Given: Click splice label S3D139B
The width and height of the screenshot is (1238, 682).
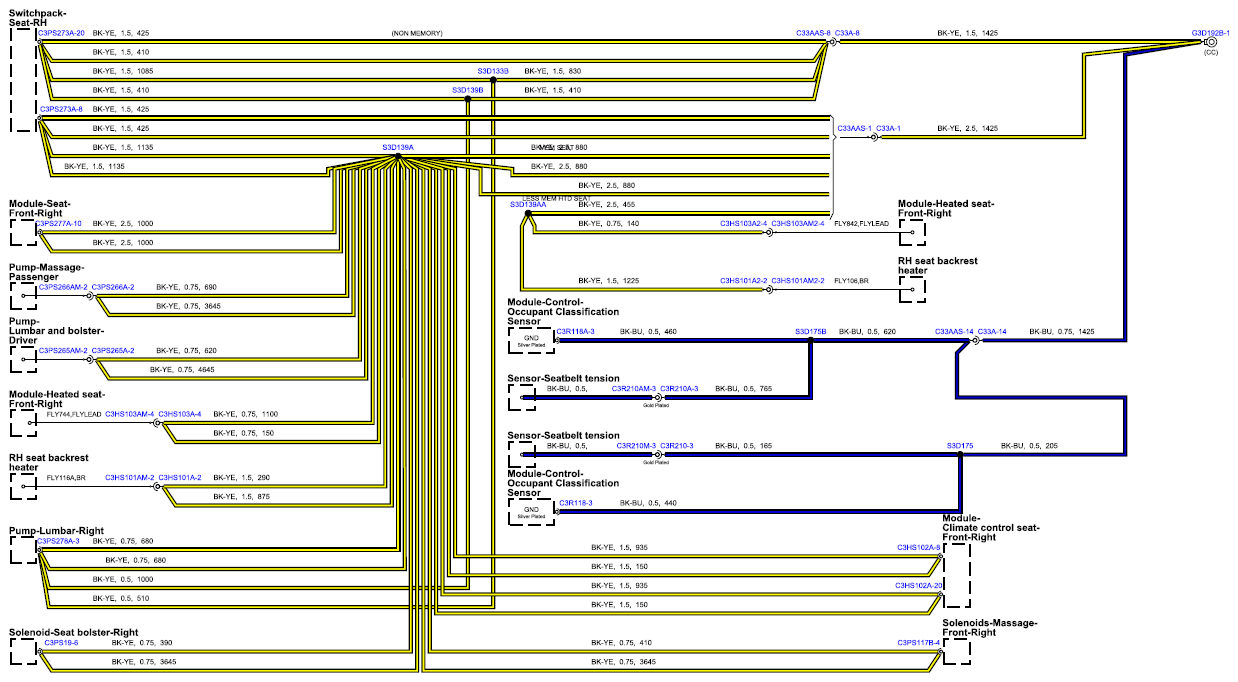Looking at the screenshot, I should (468, 90).
